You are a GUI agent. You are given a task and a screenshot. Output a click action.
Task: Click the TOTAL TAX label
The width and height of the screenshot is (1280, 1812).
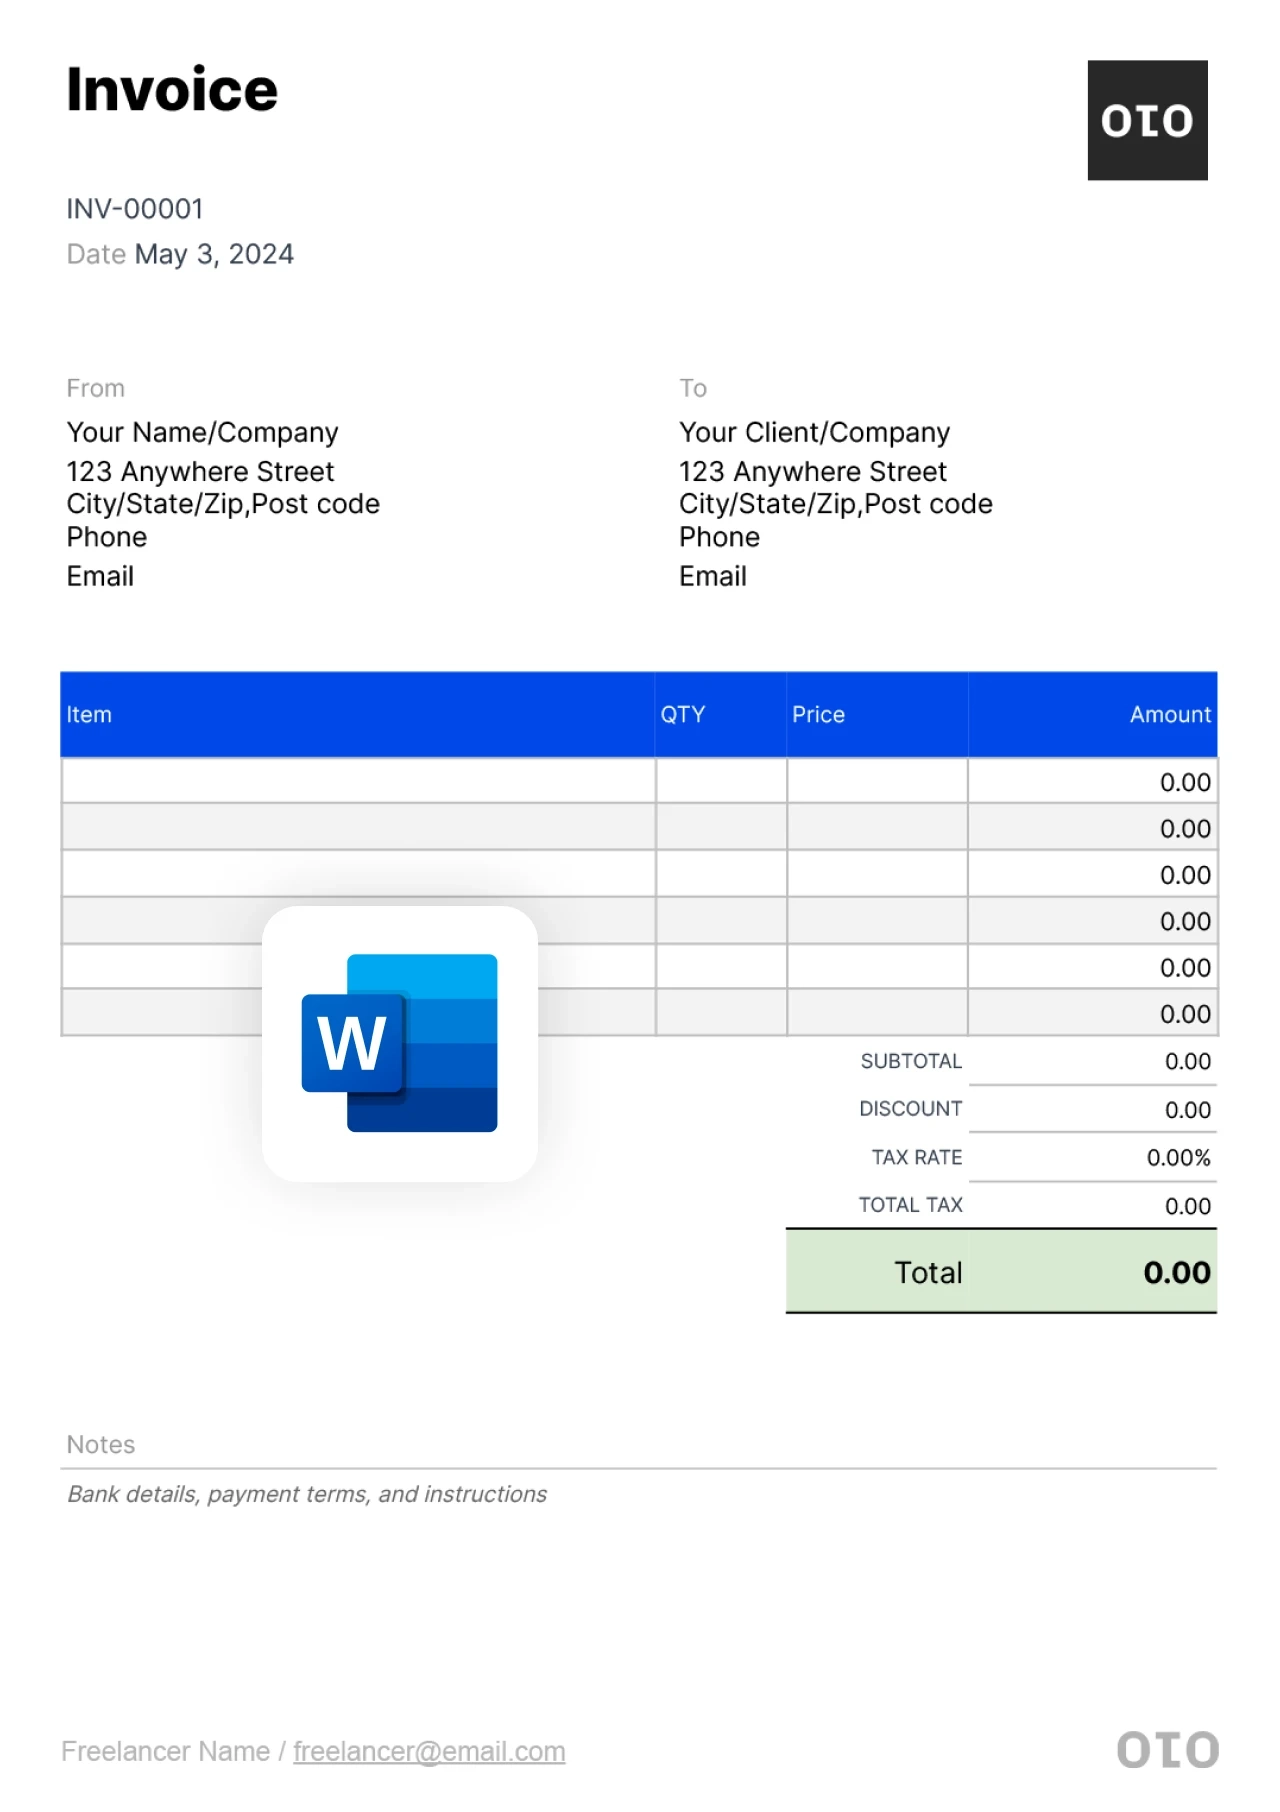pos(910,1205)
